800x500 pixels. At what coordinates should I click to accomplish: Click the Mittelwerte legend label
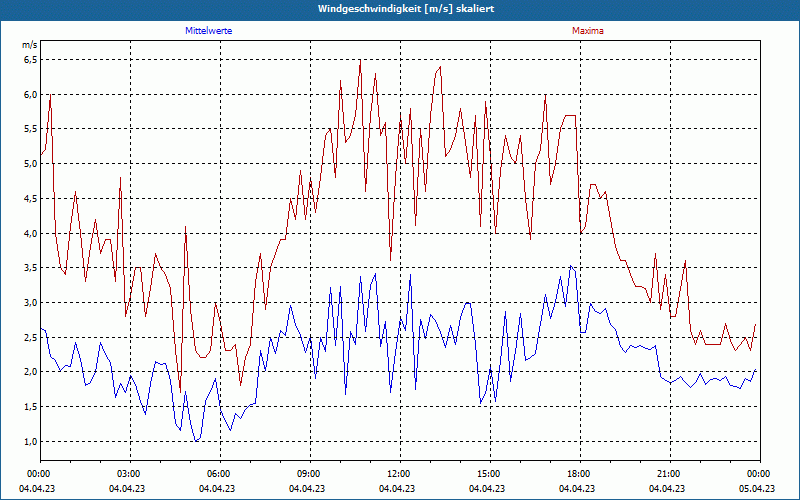pyautogui.click(x=209, y=31)
